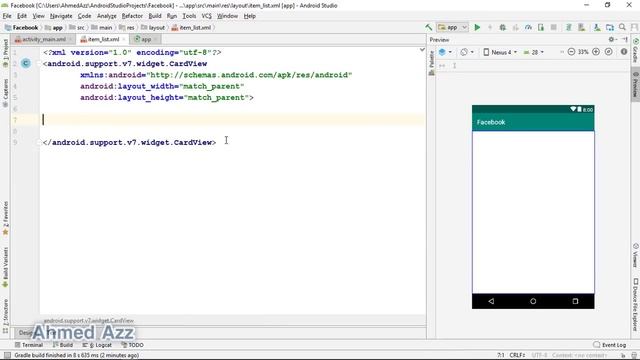Click layout in the breadcrumb path
This screenshot has height=360, width=640.
click(153, 28)
